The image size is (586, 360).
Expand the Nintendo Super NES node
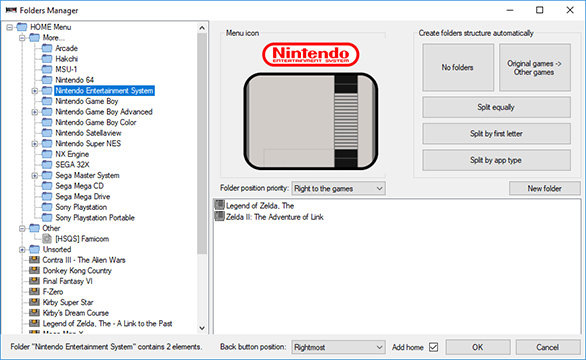click(x=35, y=144)
